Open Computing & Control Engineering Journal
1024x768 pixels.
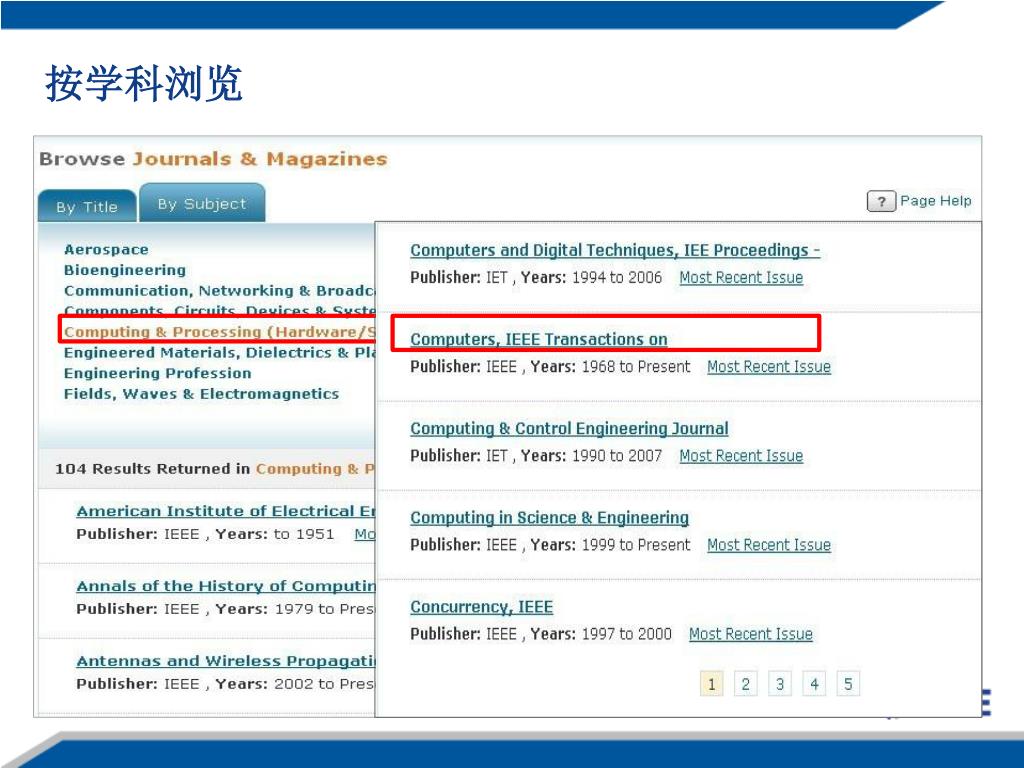click(569, 428)
